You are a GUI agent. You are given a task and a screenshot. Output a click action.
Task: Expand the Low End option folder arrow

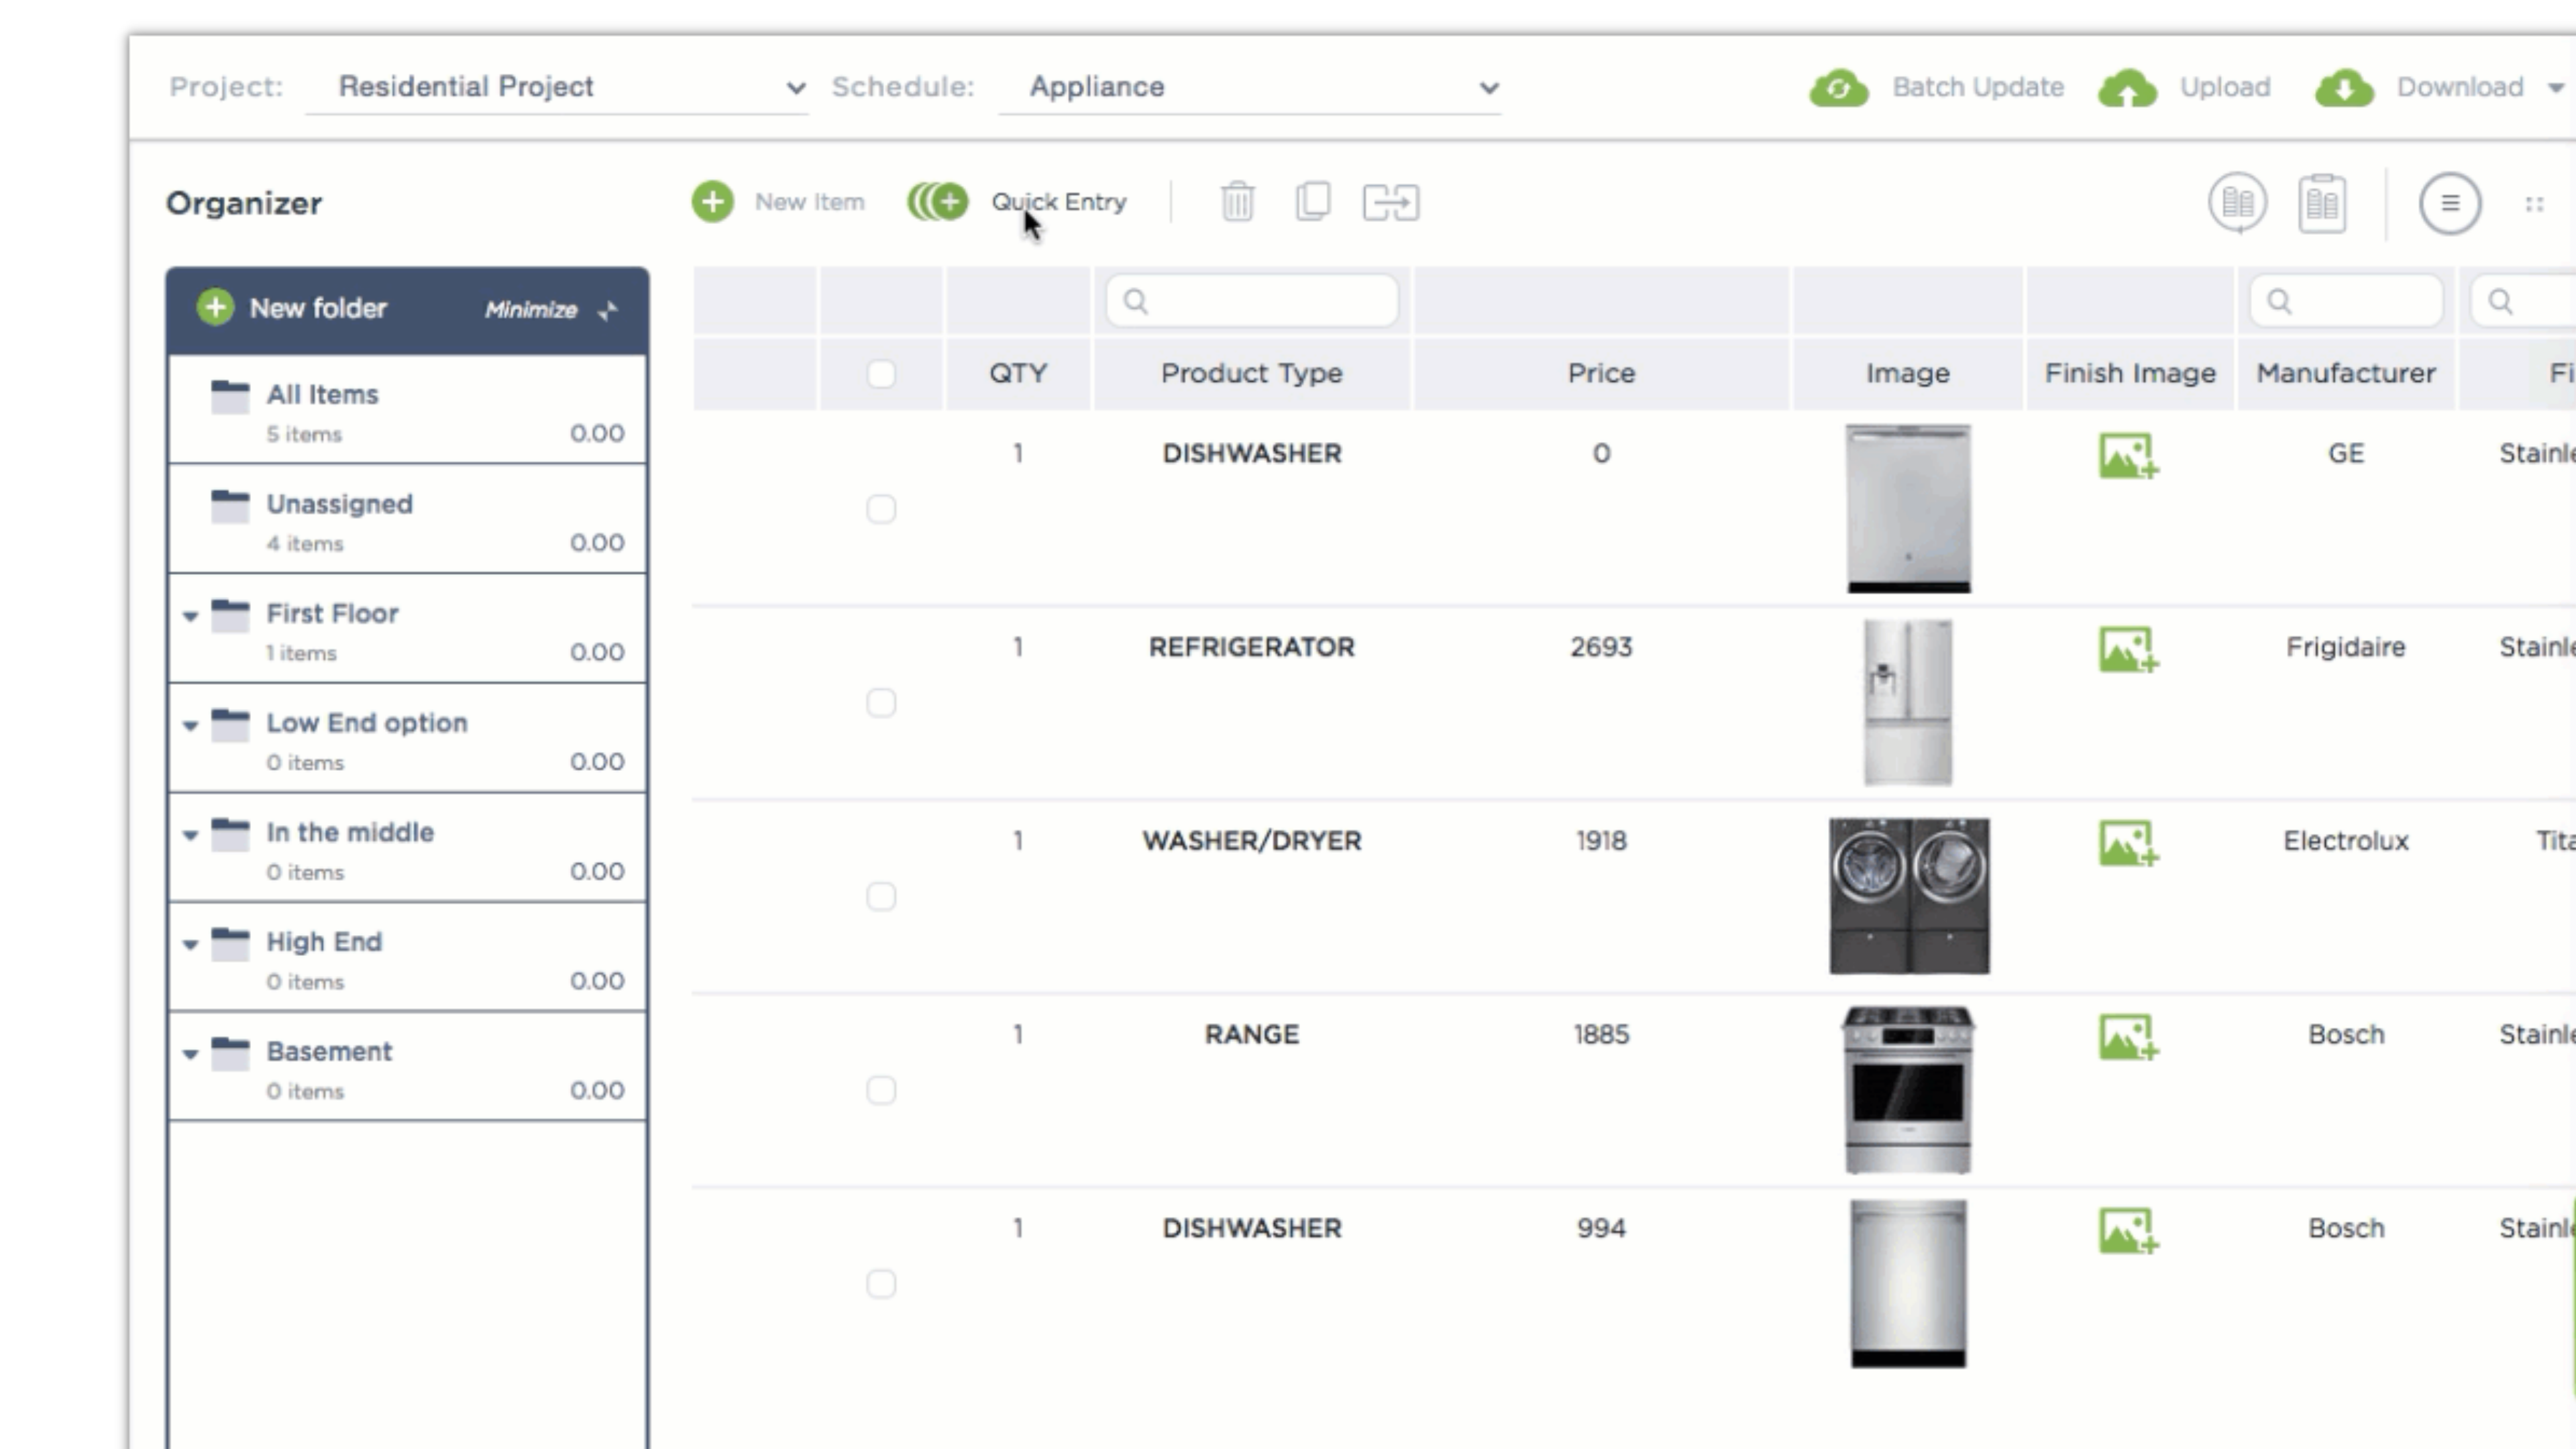[190, 726]
